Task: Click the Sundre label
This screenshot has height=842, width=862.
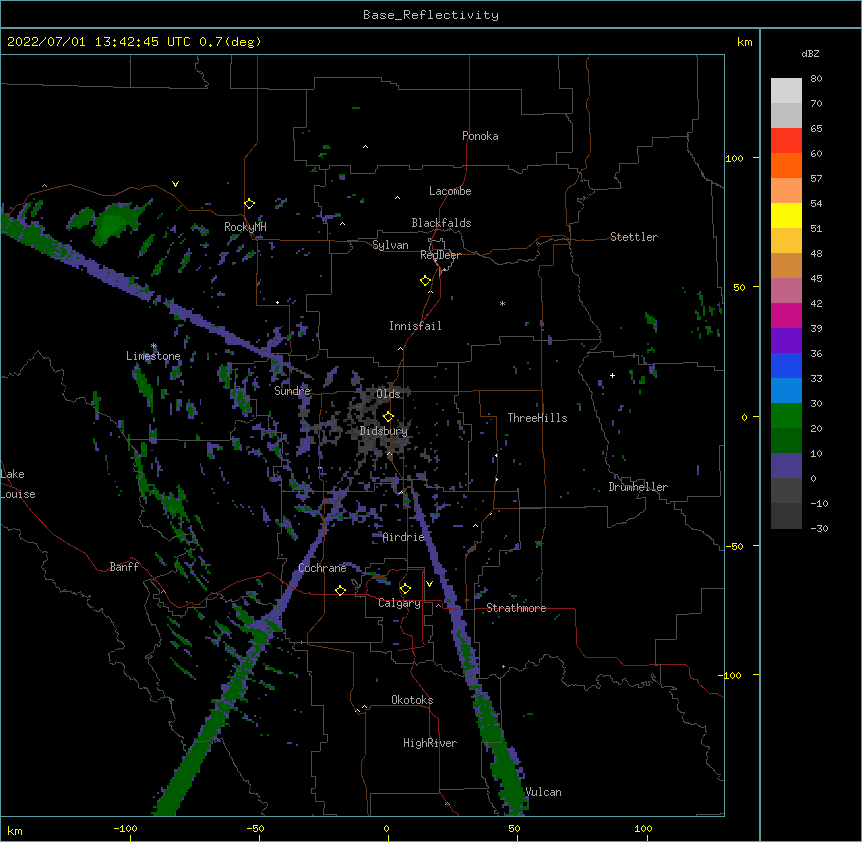Action: [x=292, y=391]
